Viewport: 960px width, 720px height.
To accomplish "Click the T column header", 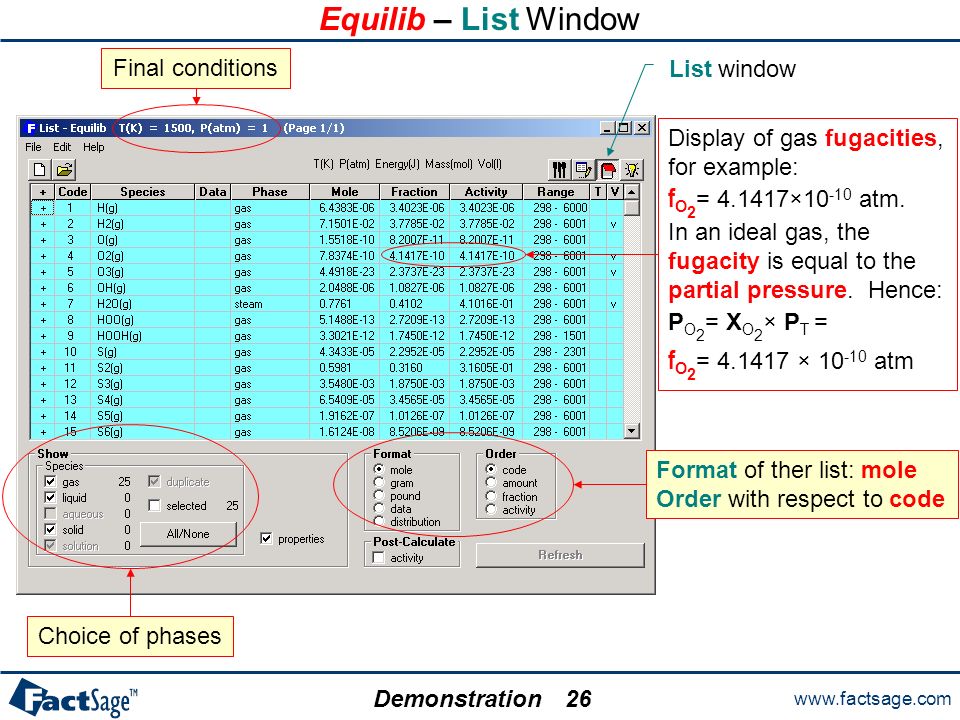I will [x=598, y=192].
